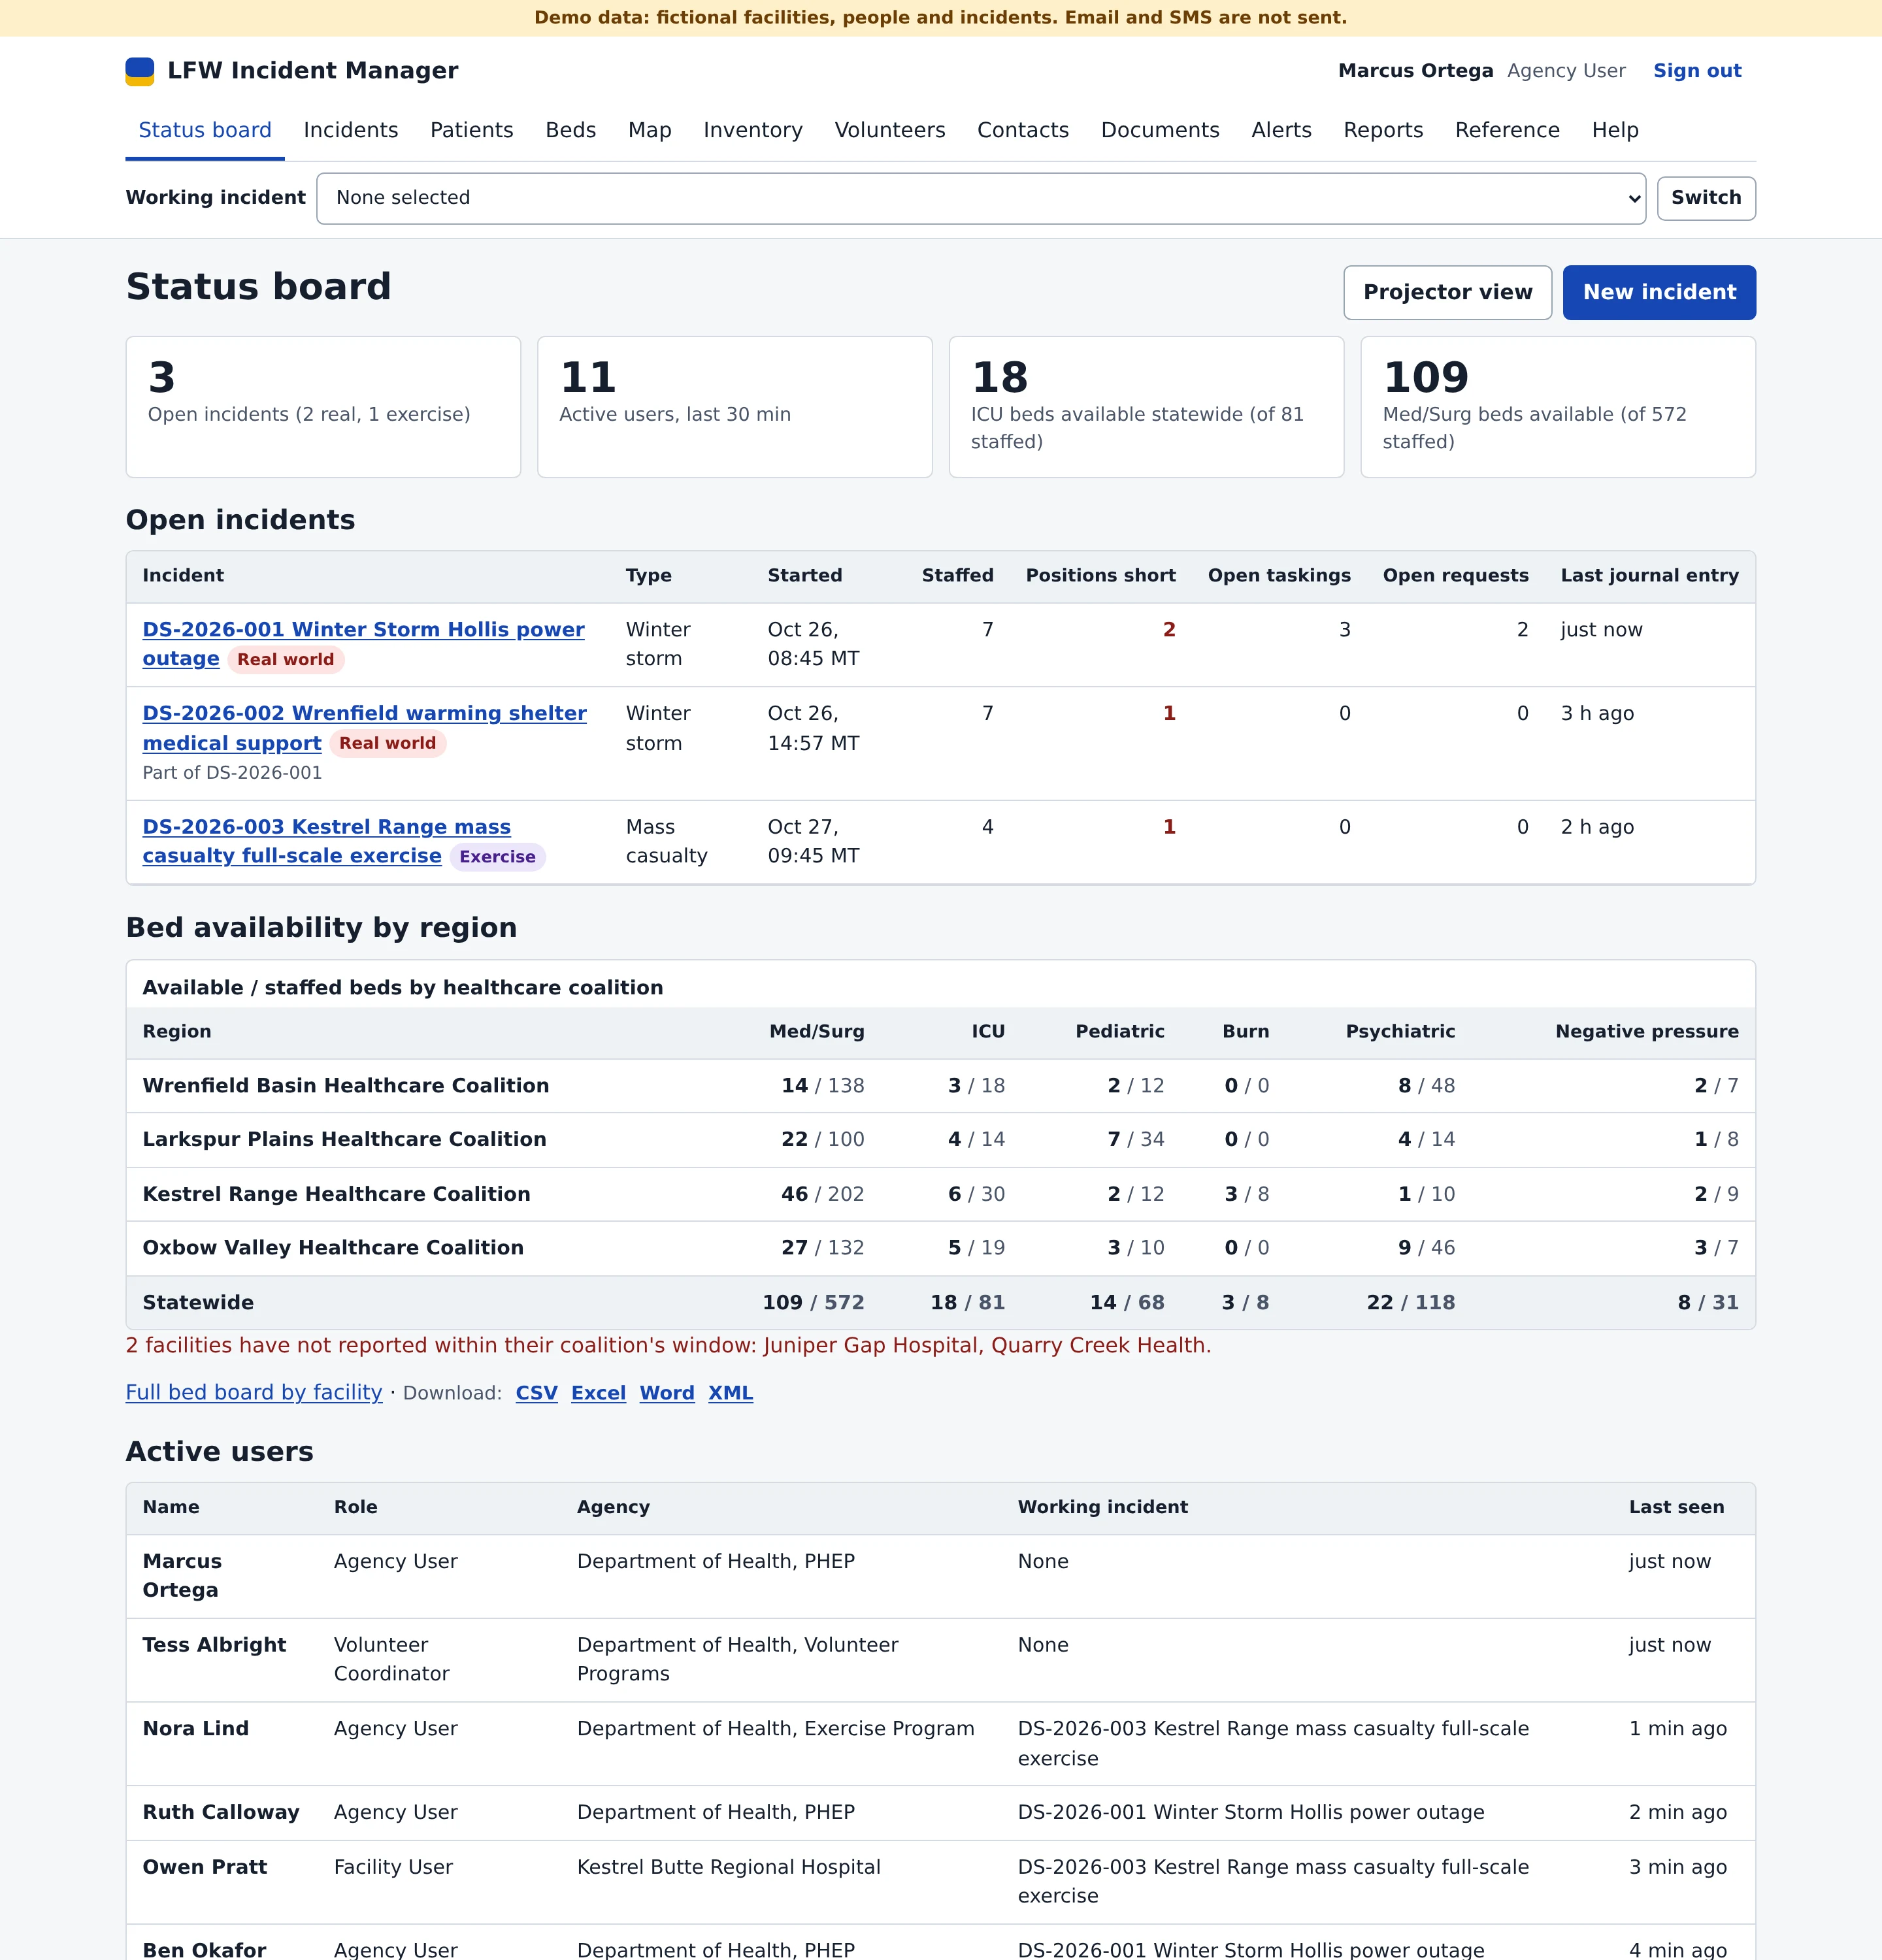Click 'Kestrel Butte Regional Hospital' agency cell
Image resolution: width=1882 pixels, height=1960 pixels.
coord(728,1867)
